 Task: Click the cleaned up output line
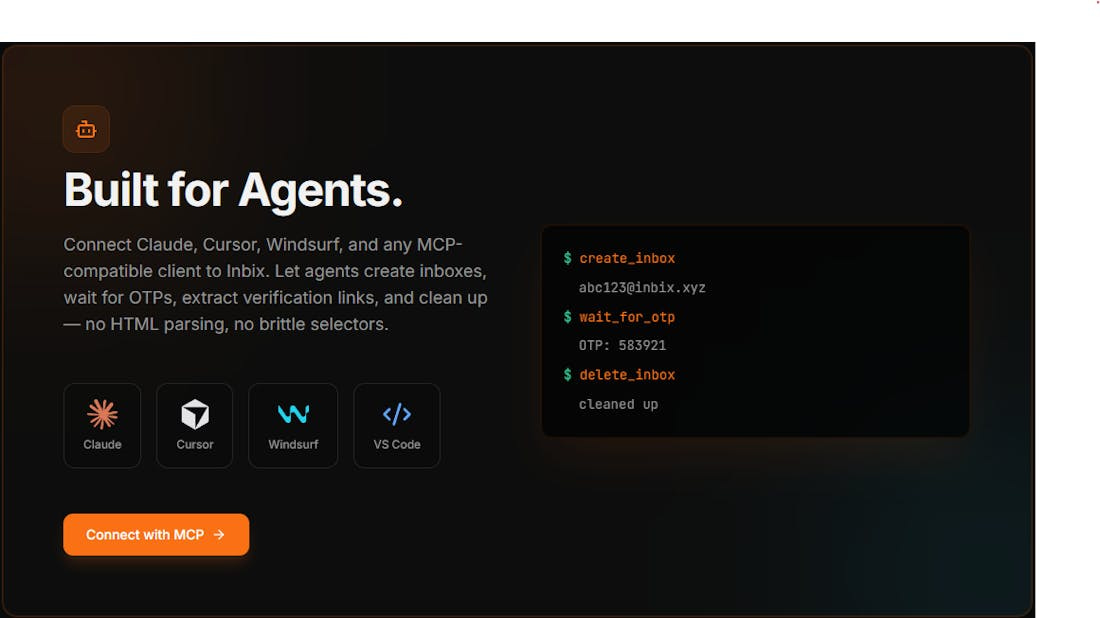618,404
